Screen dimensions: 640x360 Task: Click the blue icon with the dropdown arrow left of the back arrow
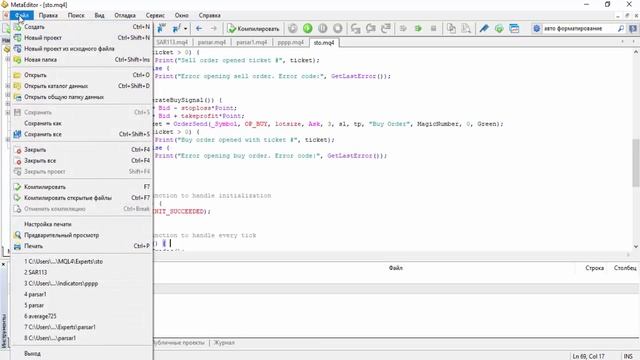(x=176, y=29)
